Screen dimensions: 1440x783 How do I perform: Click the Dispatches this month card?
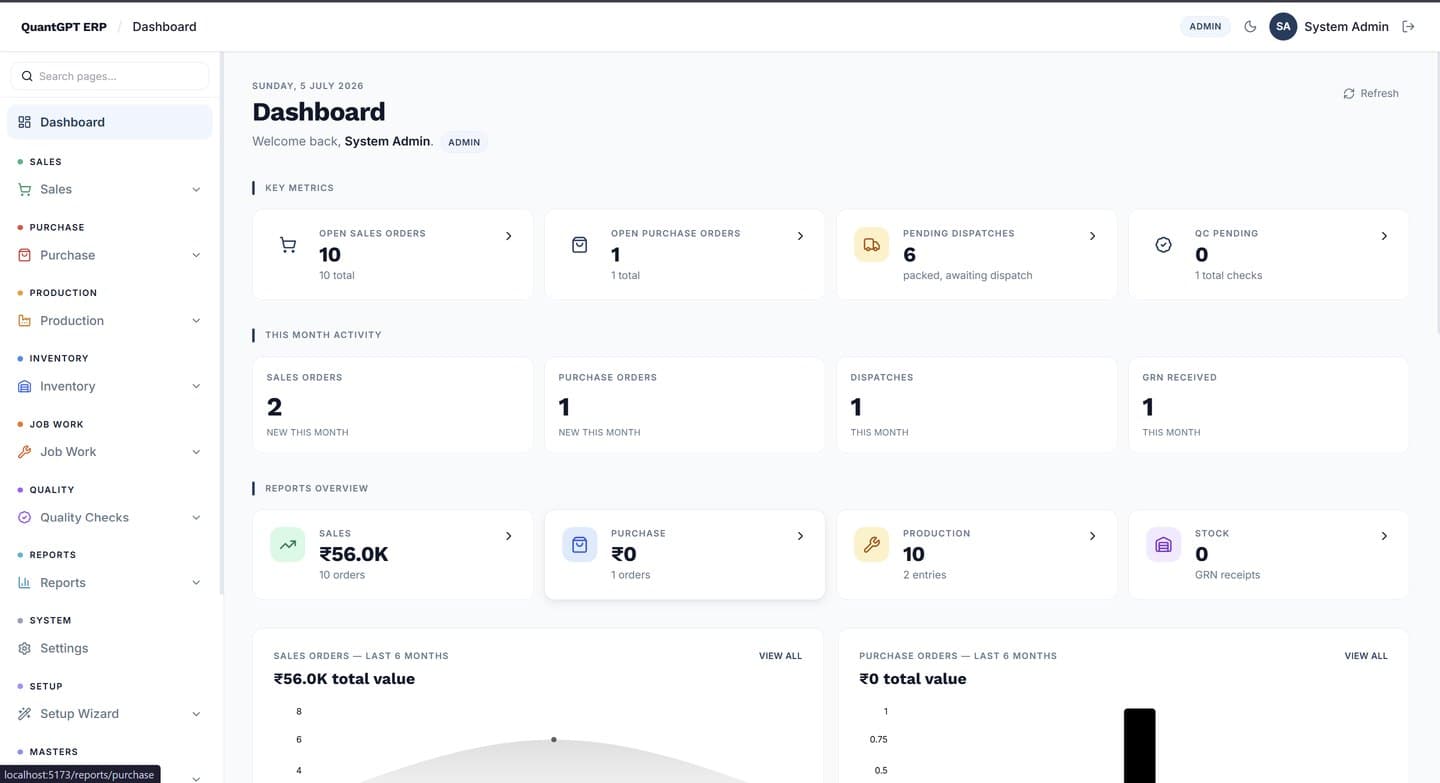pos(977,405)
